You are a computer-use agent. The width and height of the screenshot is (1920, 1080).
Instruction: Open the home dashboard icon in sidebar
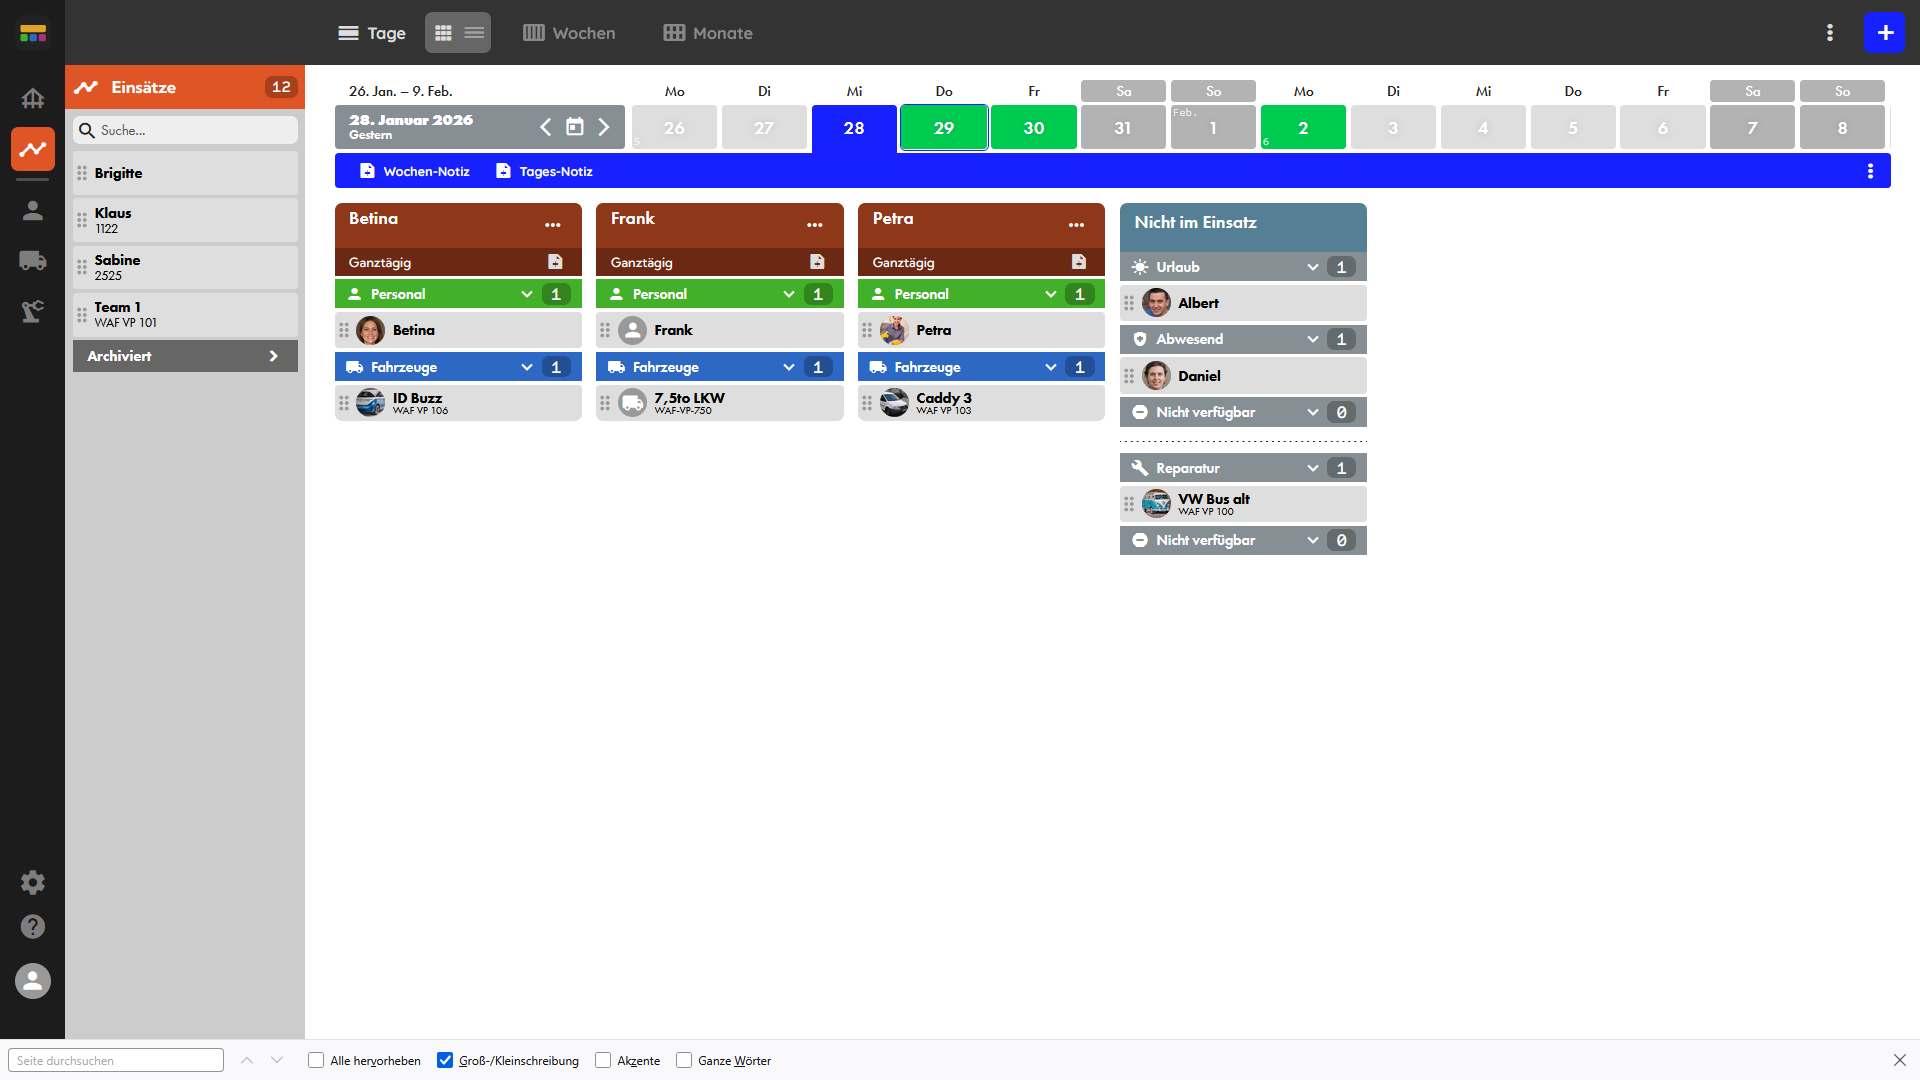click(x=33, y=98)
